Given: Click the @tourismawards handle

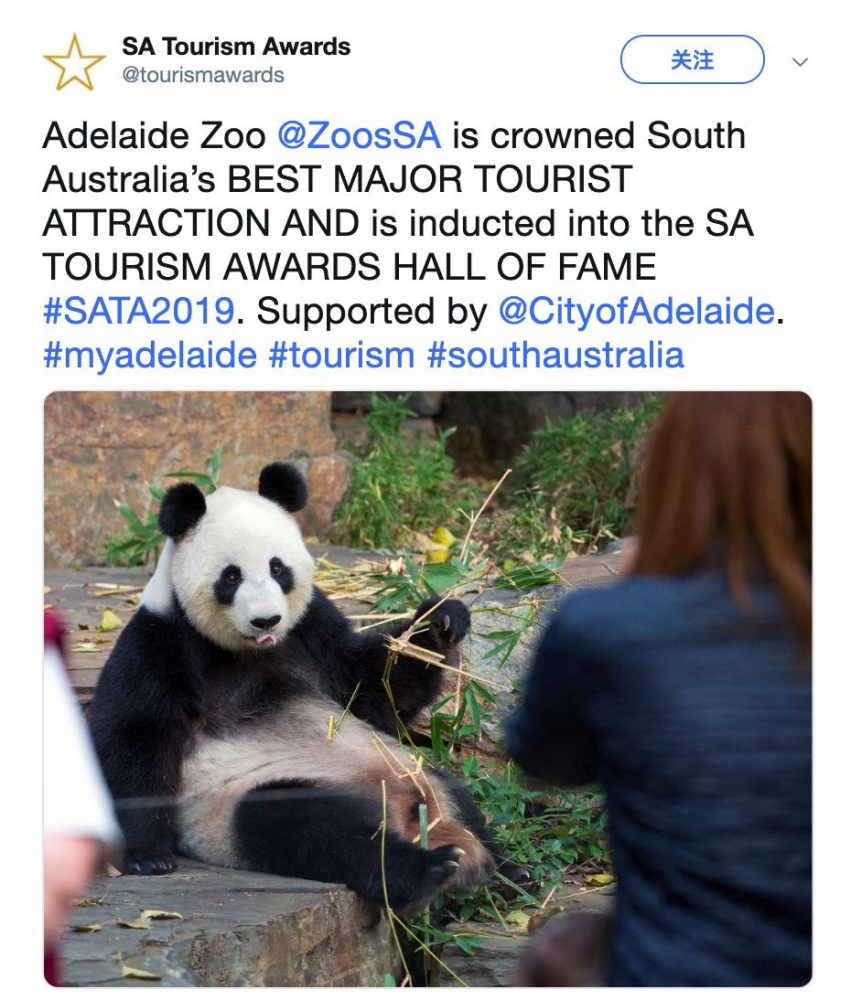Looking at the screenshot, I should [x=202, y=75].
